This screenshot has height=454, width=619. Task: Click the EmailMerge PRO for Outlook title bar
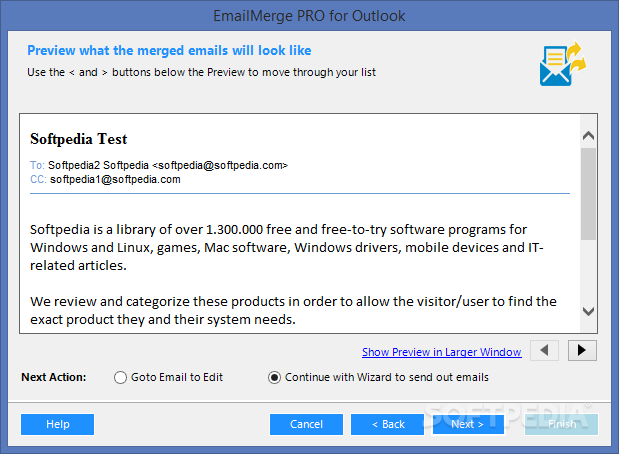pos(309,16)
